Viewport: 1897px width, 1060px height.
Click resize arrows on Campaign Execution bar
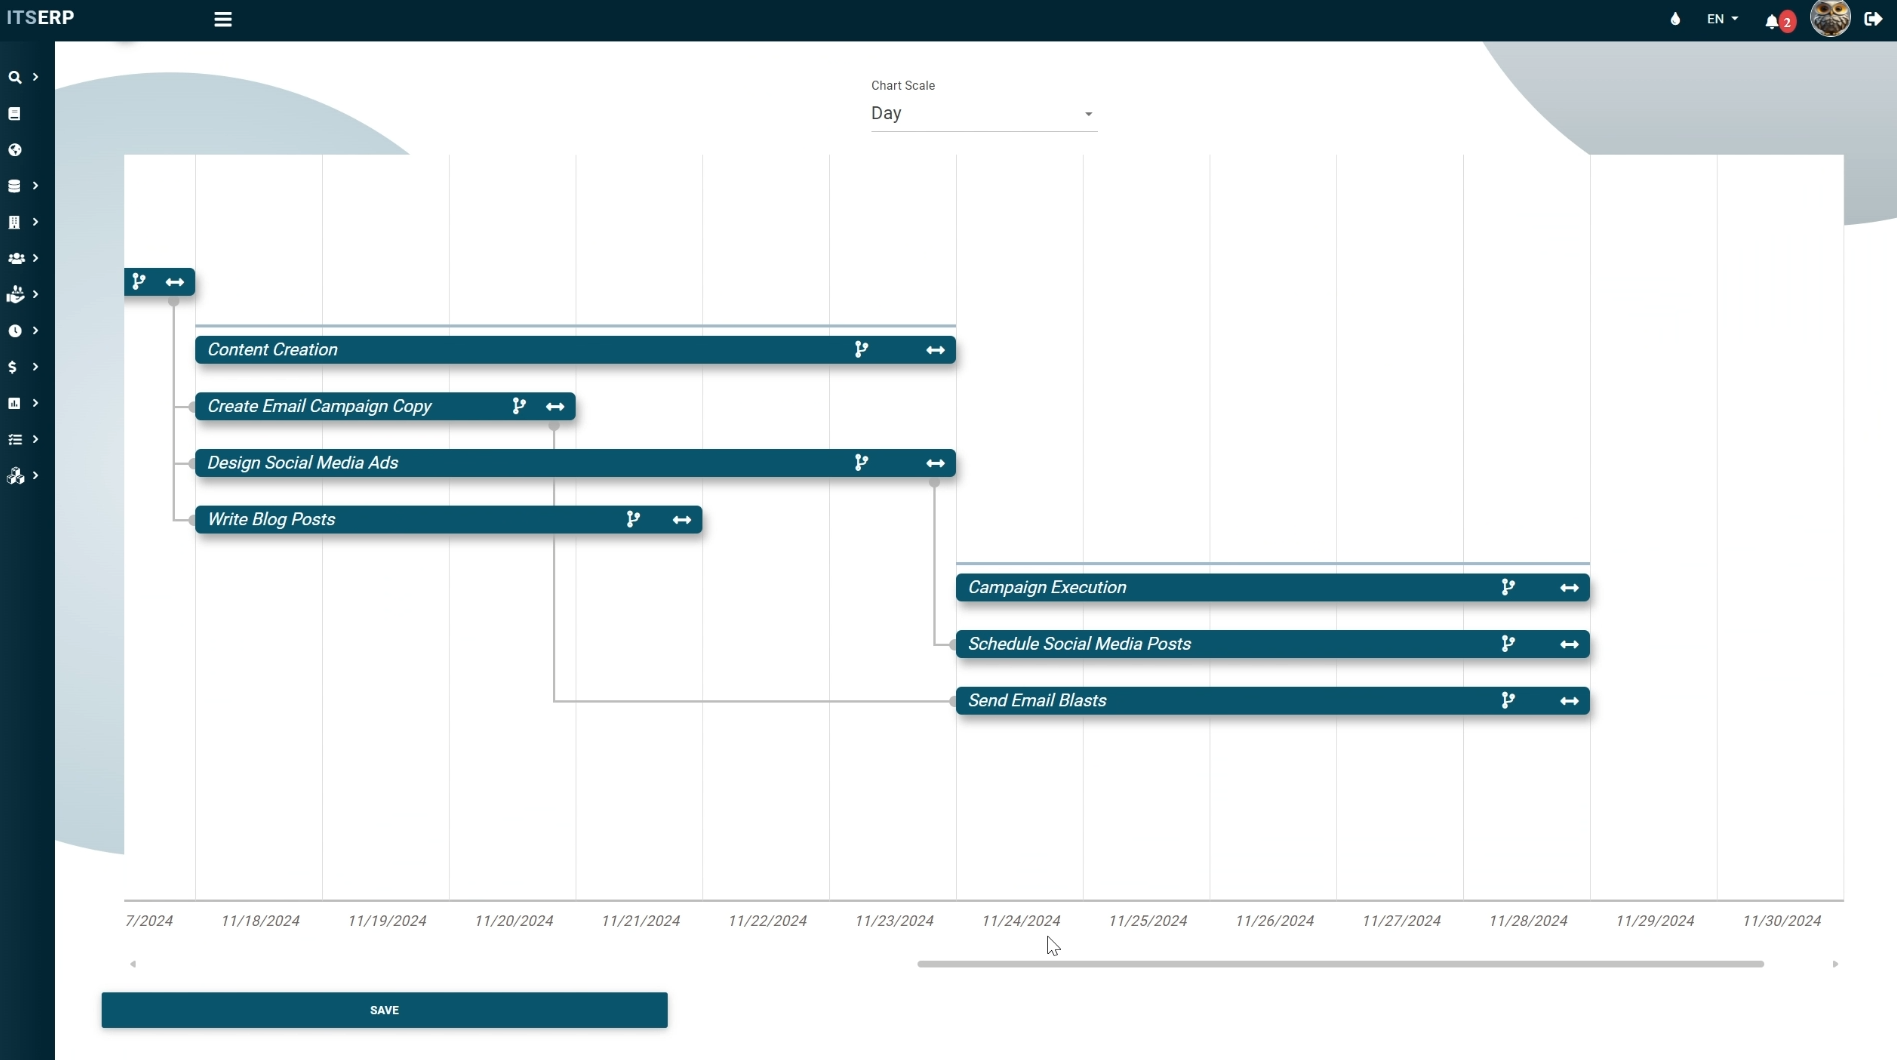1569,588
